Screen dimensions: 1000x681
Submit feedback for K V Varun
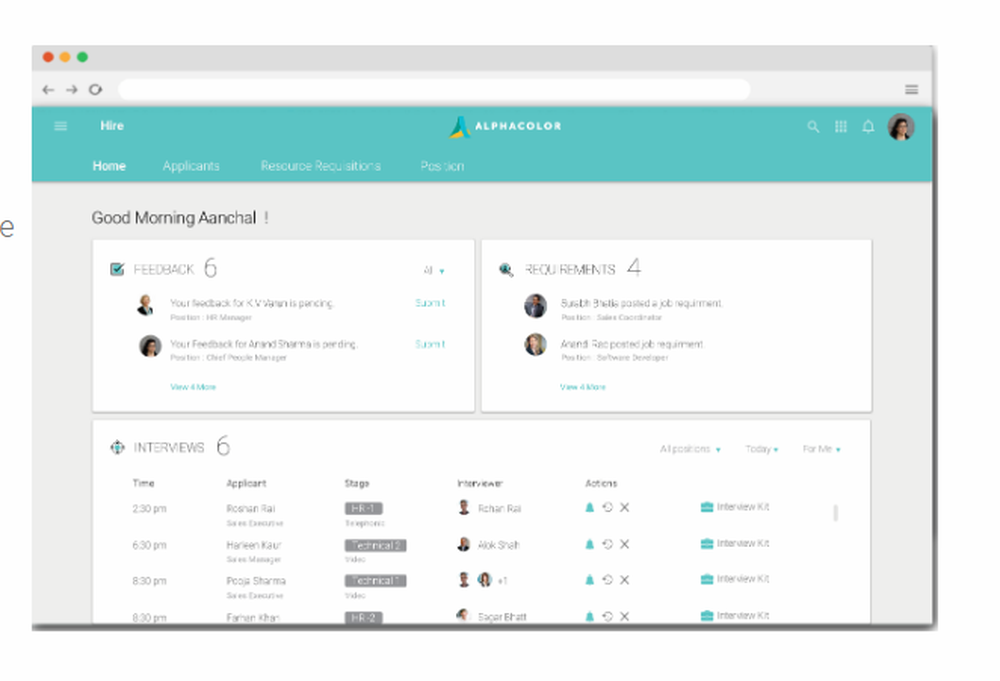pyautogui.click(x=429, y=303)
